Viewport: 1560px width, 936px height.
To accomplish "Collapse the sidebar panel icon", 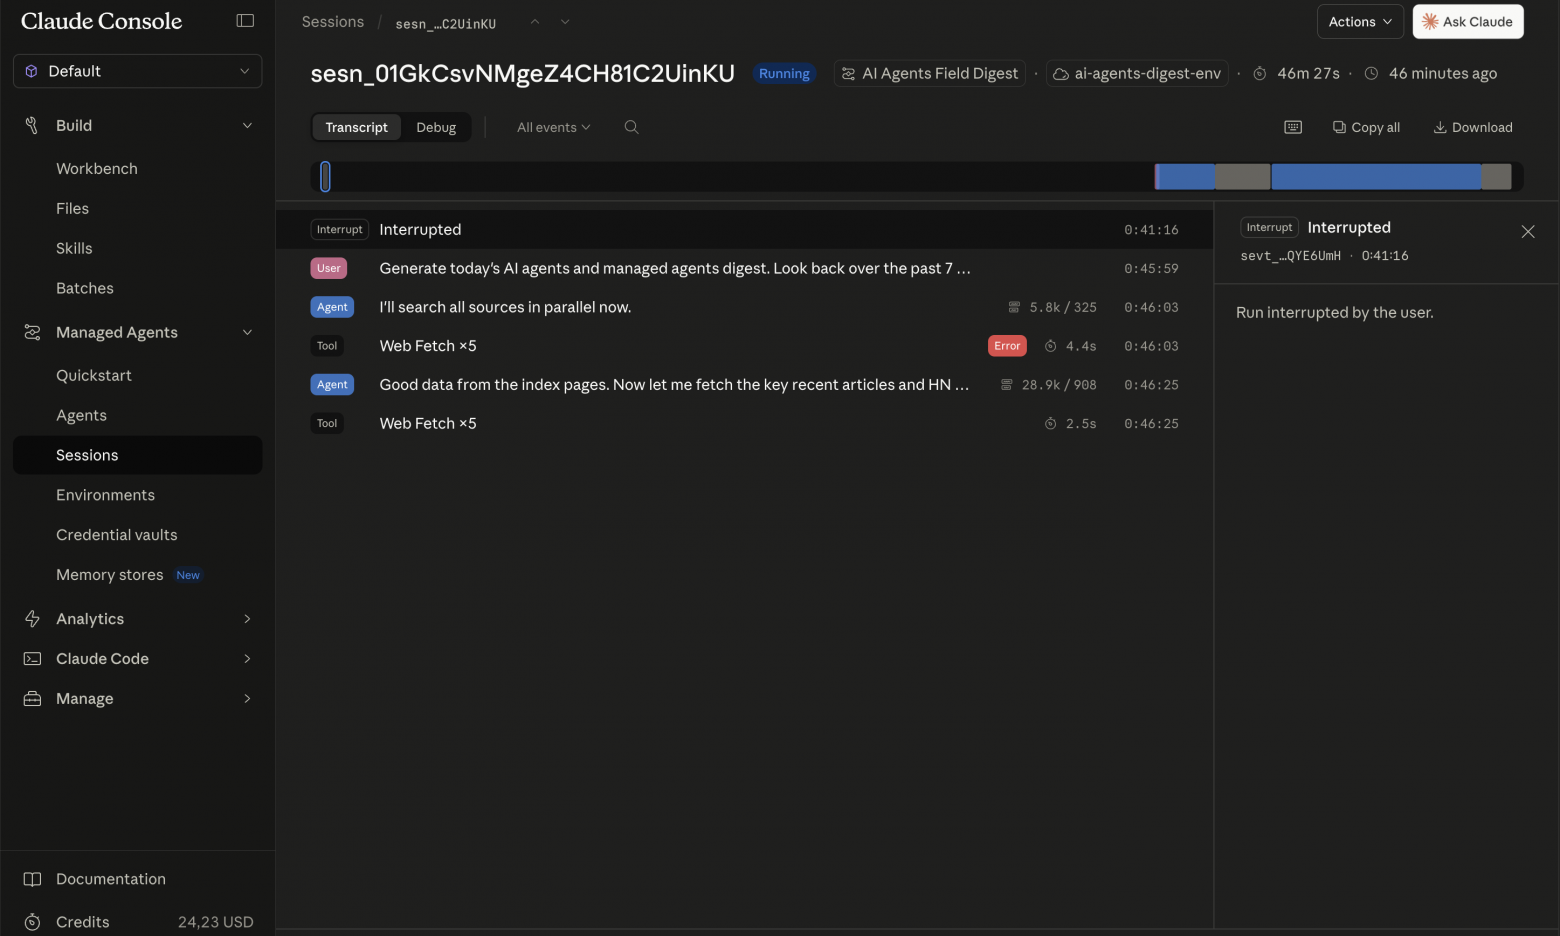I will 245,21.
